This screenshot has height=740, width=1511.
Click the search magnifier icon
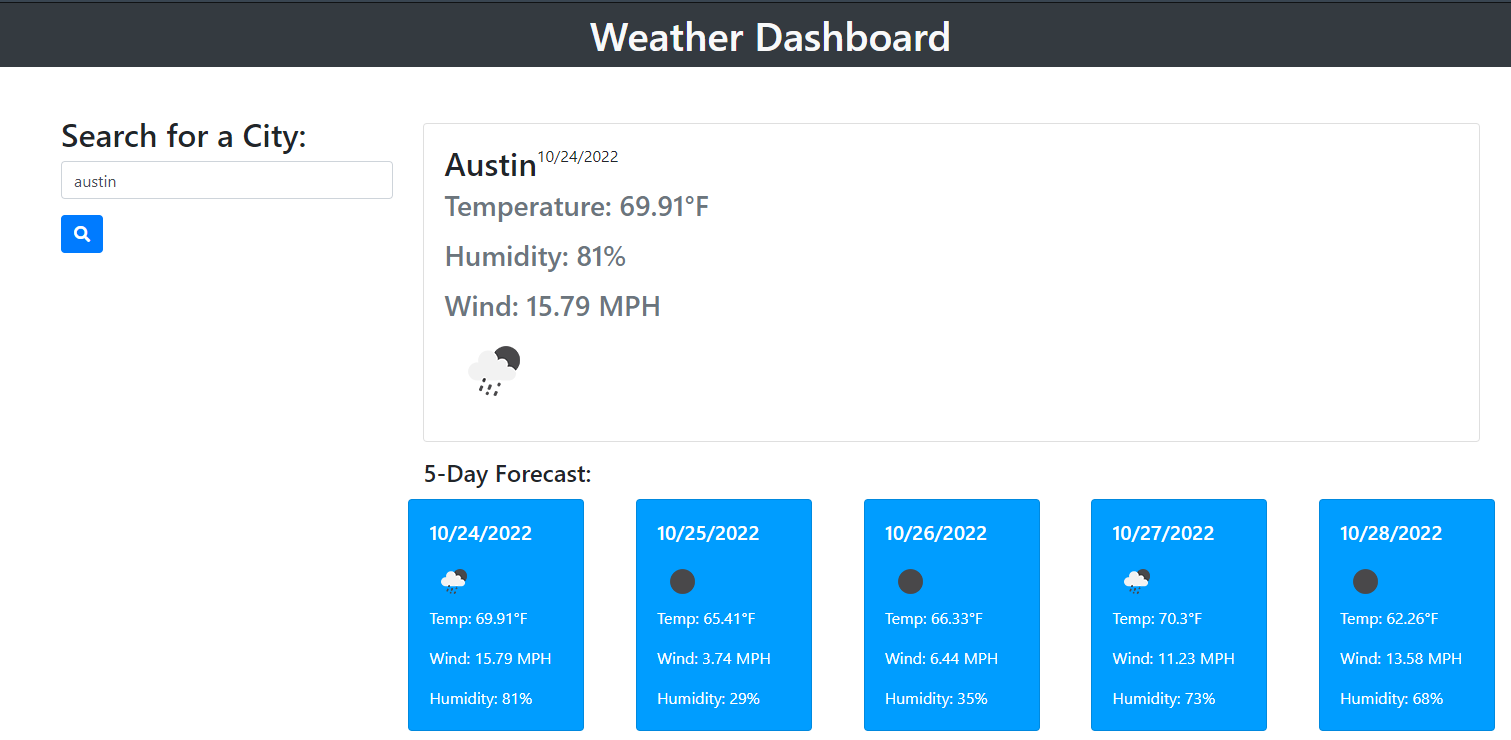[x=81, y=233]
